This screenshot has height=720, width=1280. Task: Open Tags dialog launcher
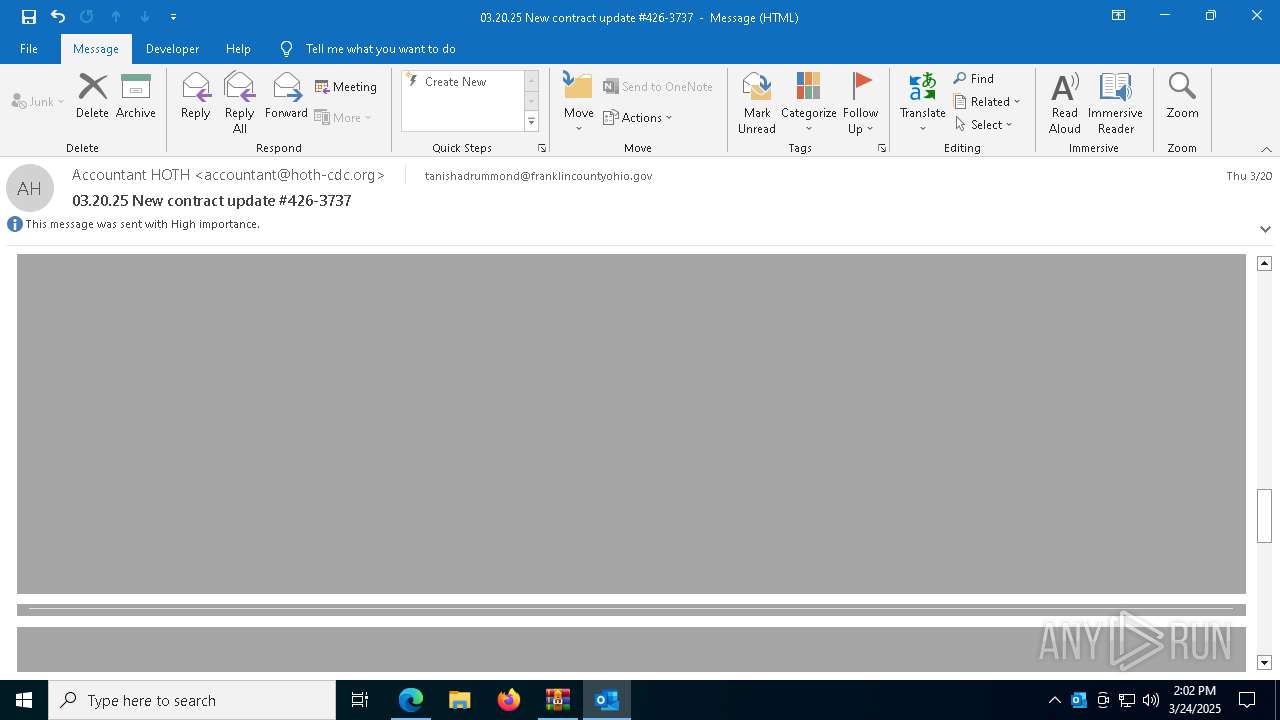[882, 148]
